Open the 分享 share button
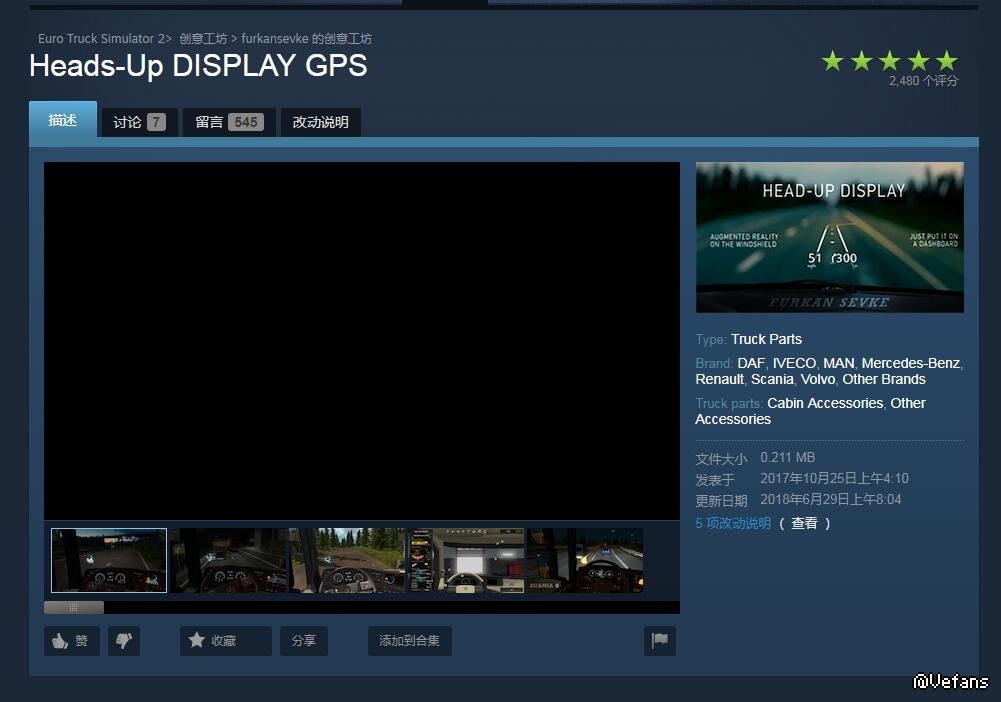The width and height of the screenshot is (1001, 702). click(304, 640)
